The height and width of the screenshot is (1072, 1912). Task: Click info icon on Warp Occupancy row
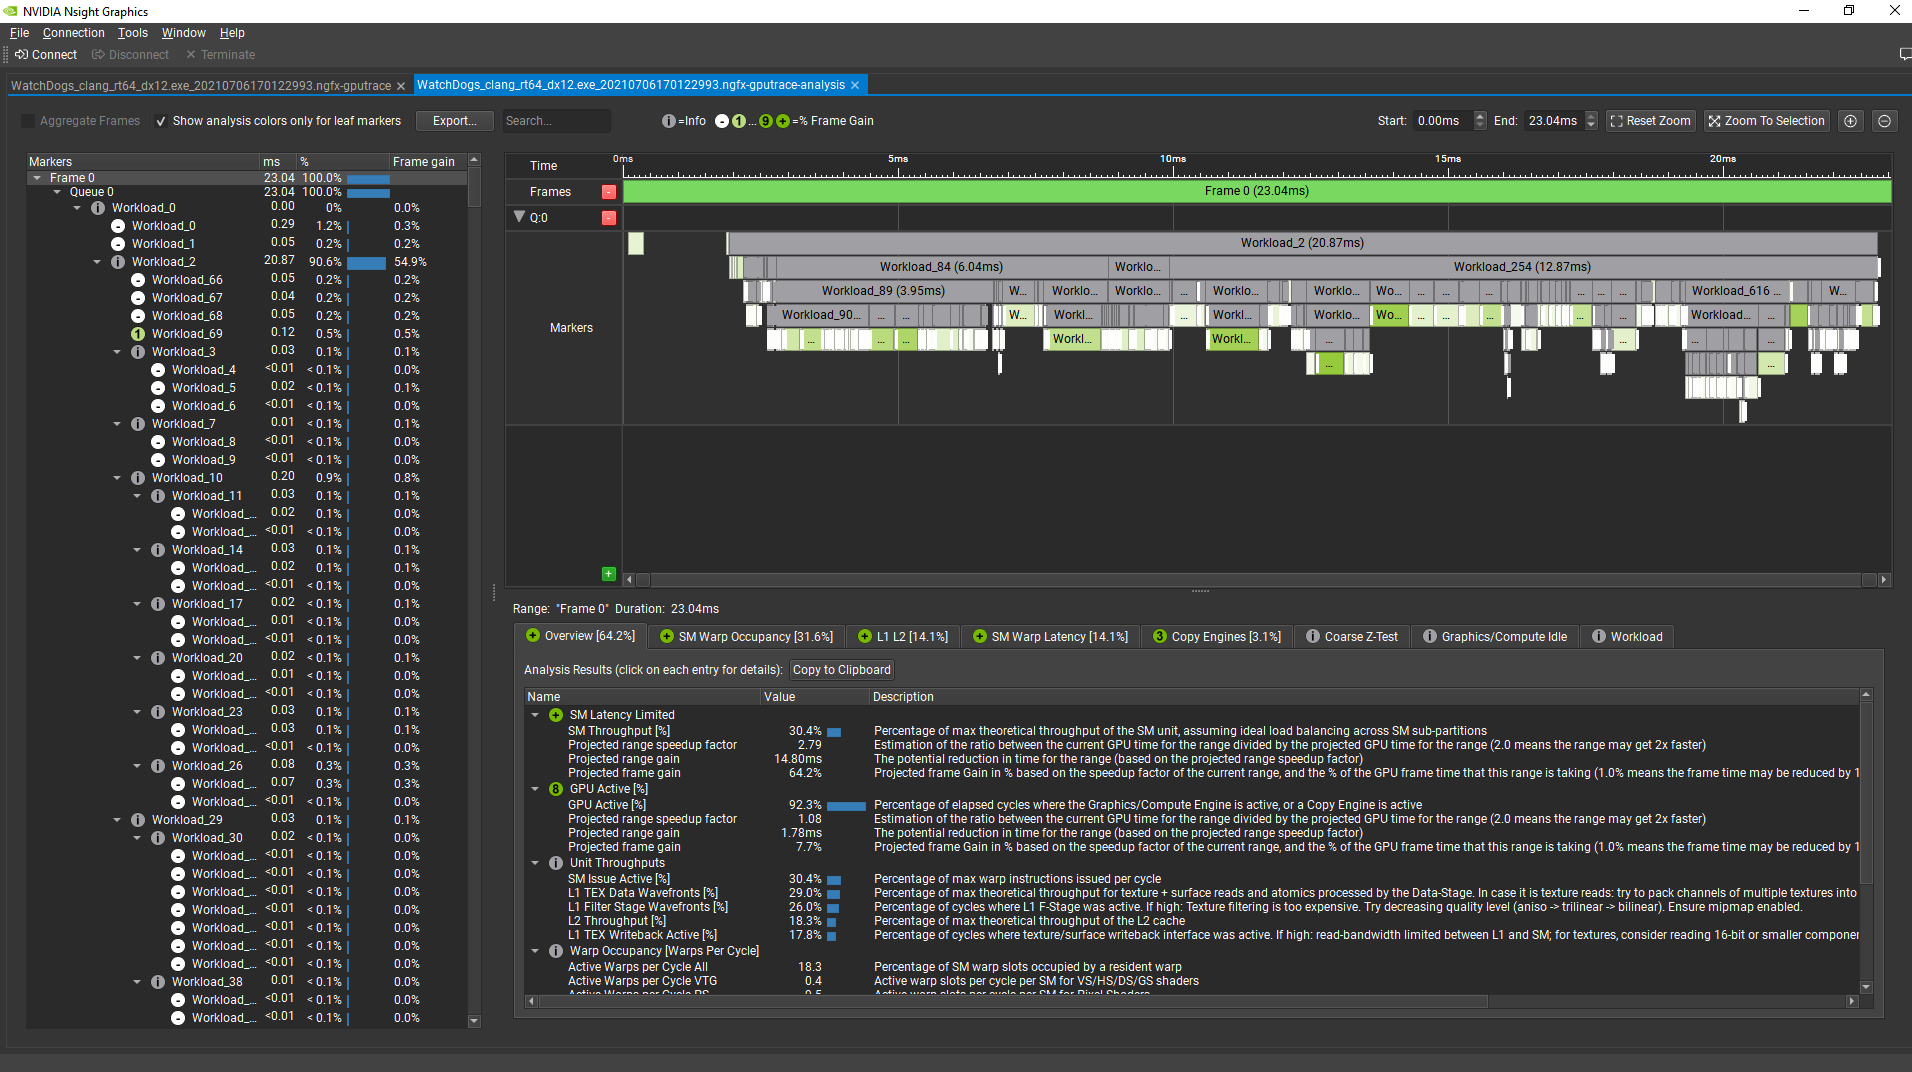point(556,951)
